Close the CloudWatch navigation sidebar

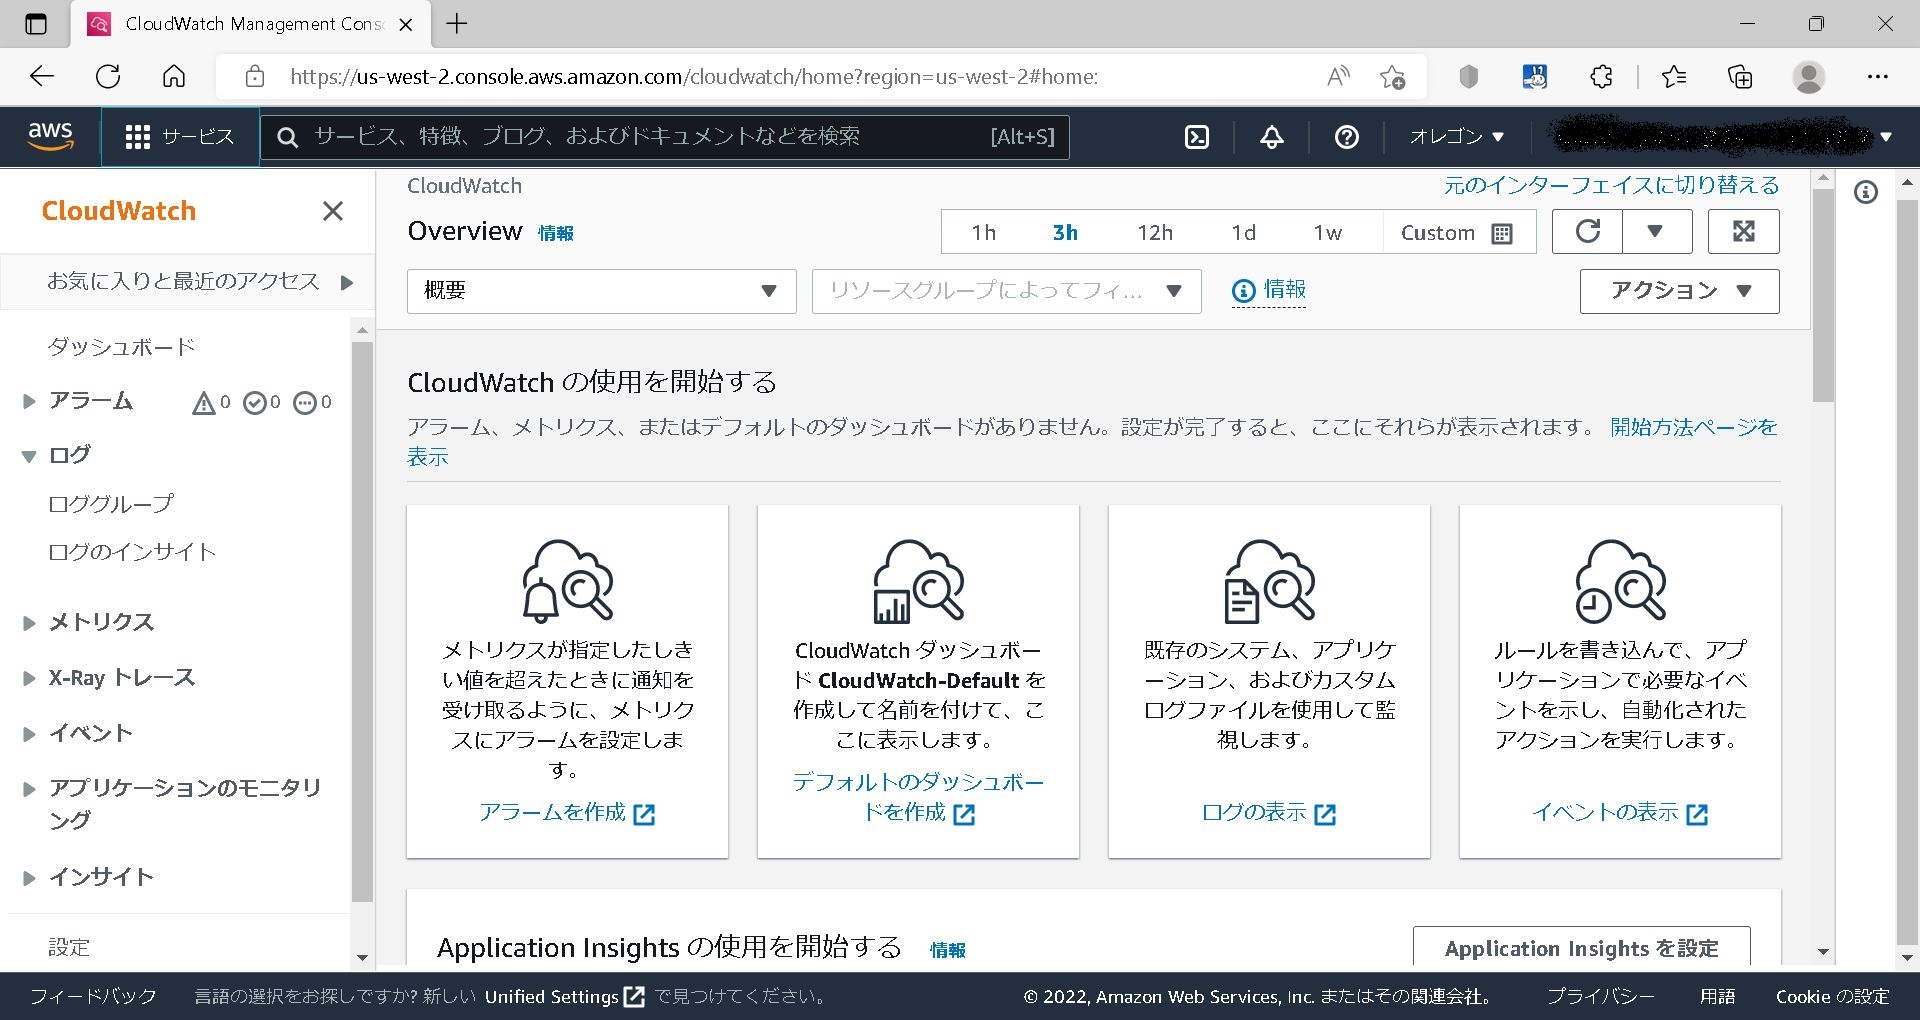(x=333, y=211)
